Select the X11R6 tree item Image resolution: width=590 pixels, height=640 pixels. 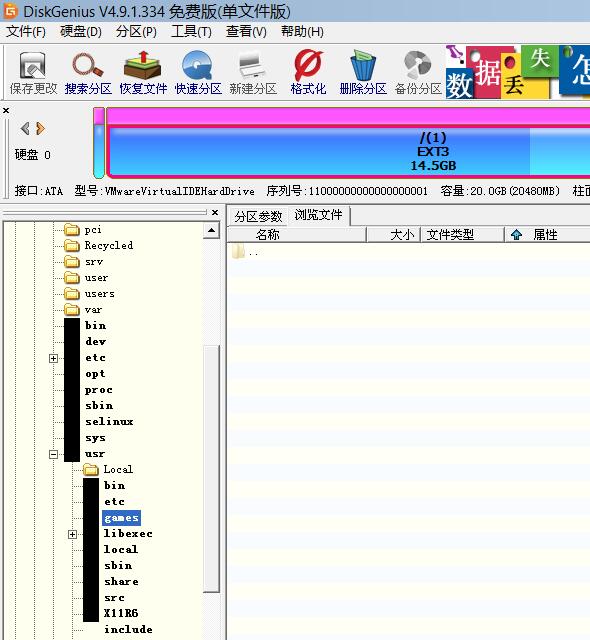pos(121,613)
